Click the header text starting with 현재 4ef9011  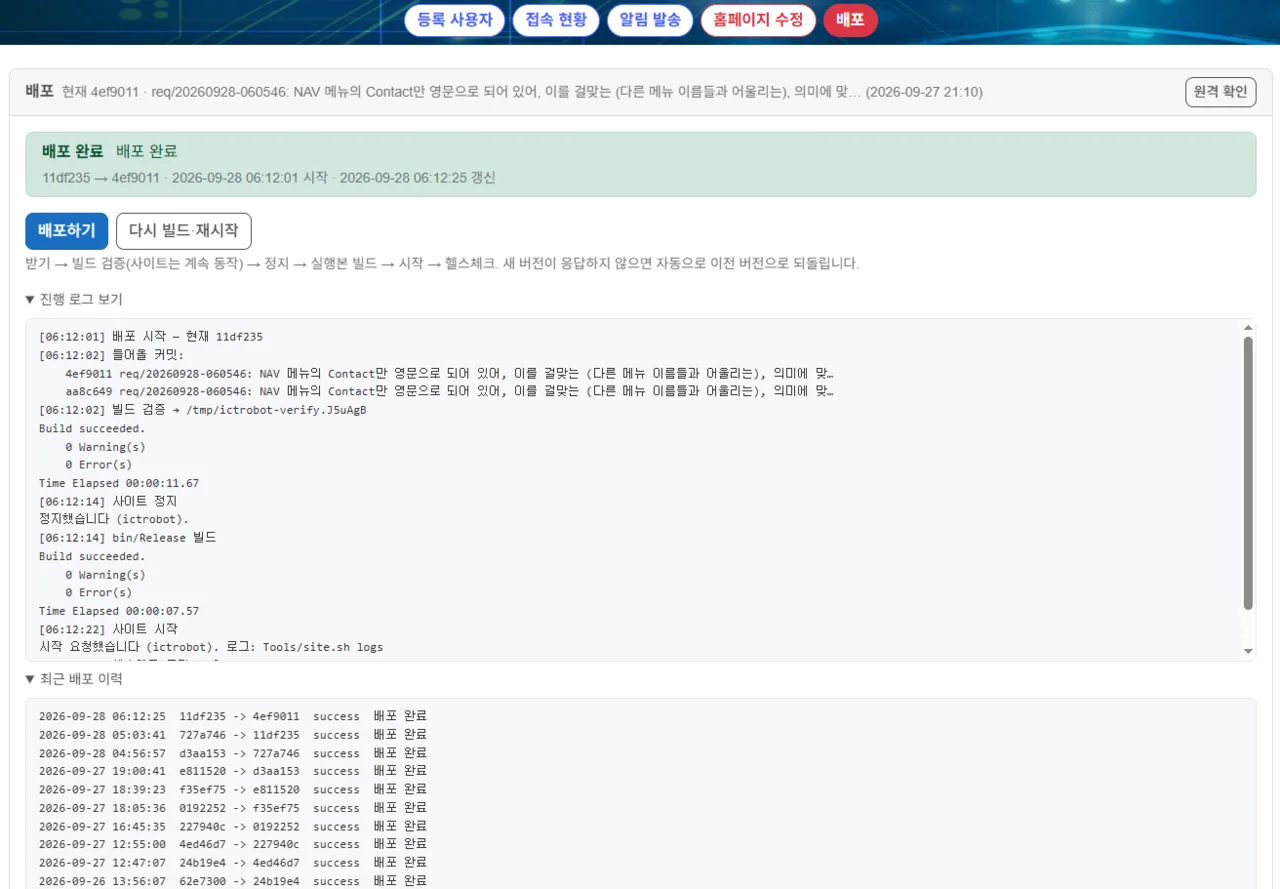coord(522,92)
